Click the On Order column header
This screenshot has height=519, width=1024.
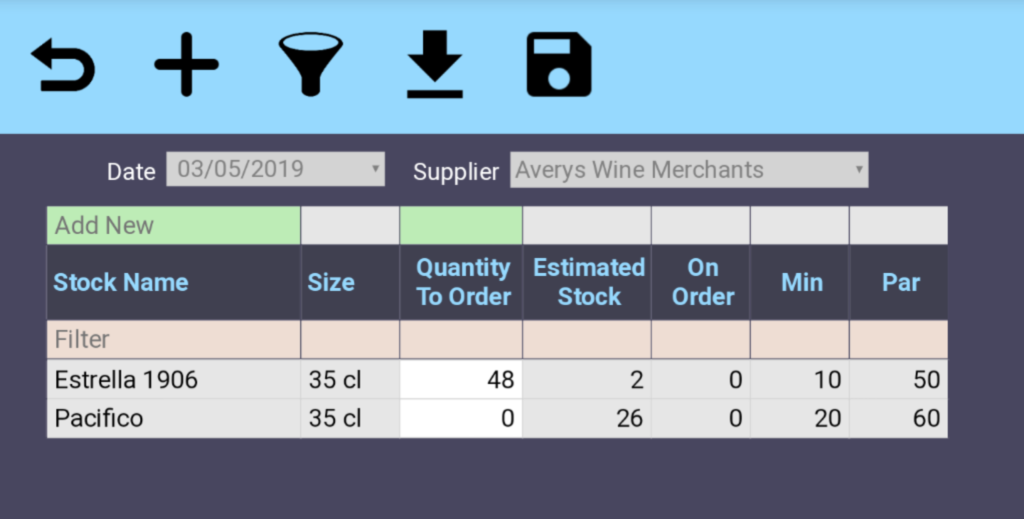[702, 283]
